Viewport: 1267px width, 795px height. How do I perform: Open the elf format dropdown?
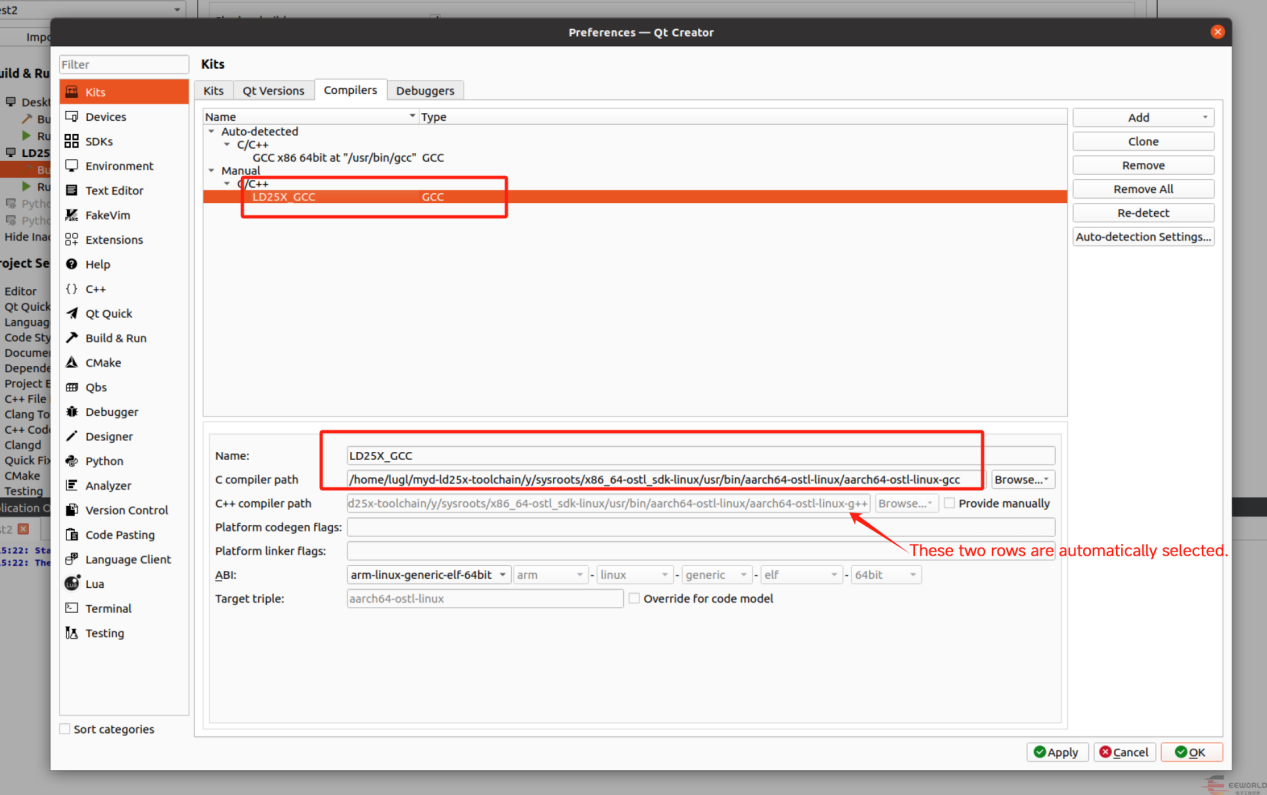(801, 575)
